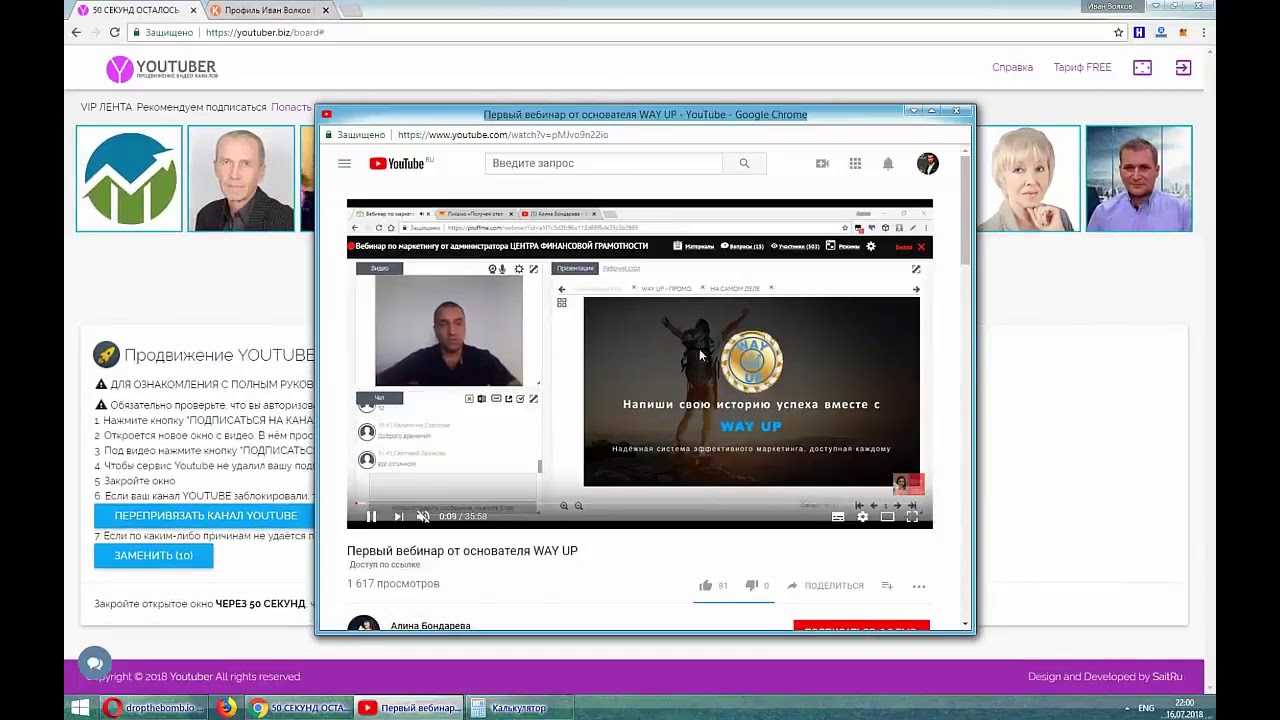This screenshot has width=1280, height=720.
Task: Open the green arrow chart channel thumbnail
Action: (x=129, y=178)
